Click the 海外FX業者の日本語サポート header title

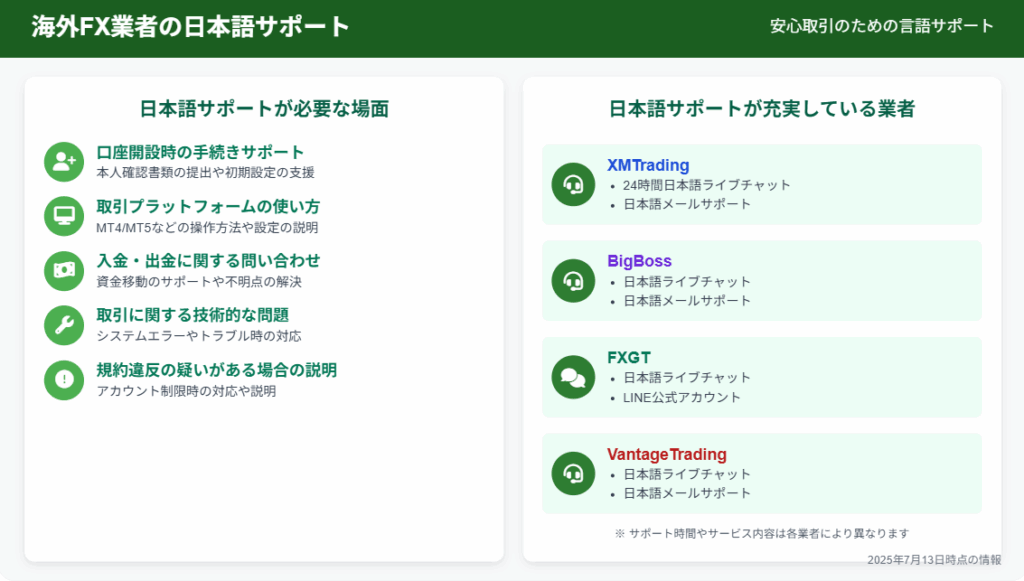tap(191, 27)
